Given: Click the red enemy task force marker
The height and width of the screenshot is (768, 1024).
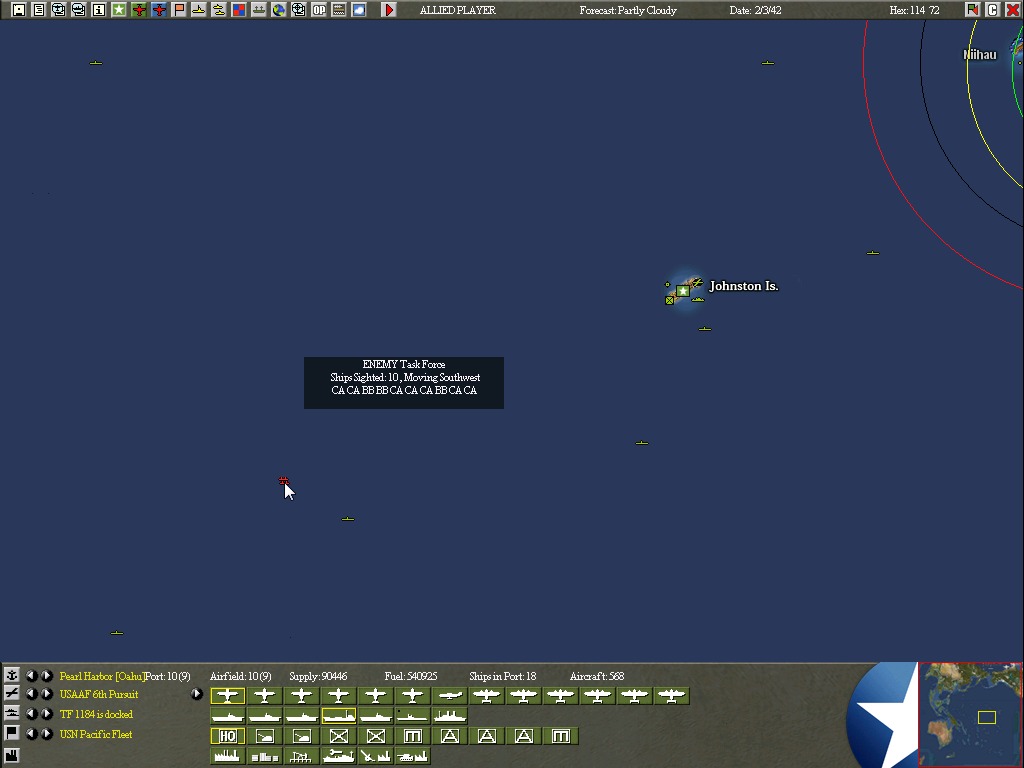Looking at the screenshot, I should pos(283,481).
